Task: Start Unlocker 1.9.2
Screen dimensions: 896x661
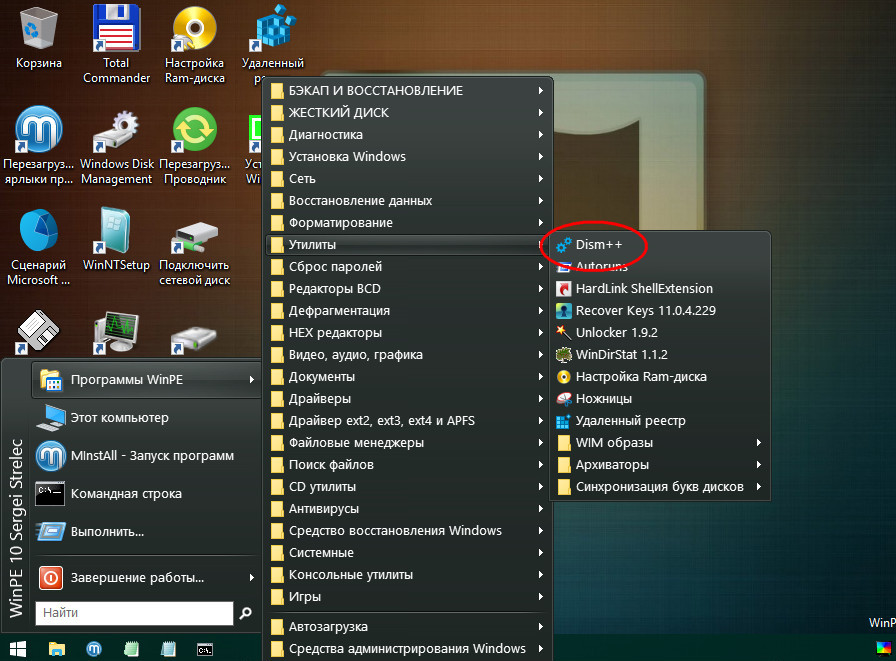Action: pyautogui.click(x=616, y=332)
